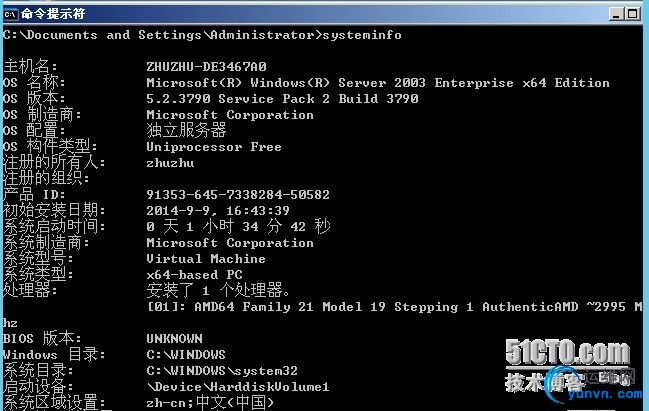Click the C:\WINDOWS\system32 path
Image resolution: width=649 pixels, height=411 pixels.
click(222, 371)
